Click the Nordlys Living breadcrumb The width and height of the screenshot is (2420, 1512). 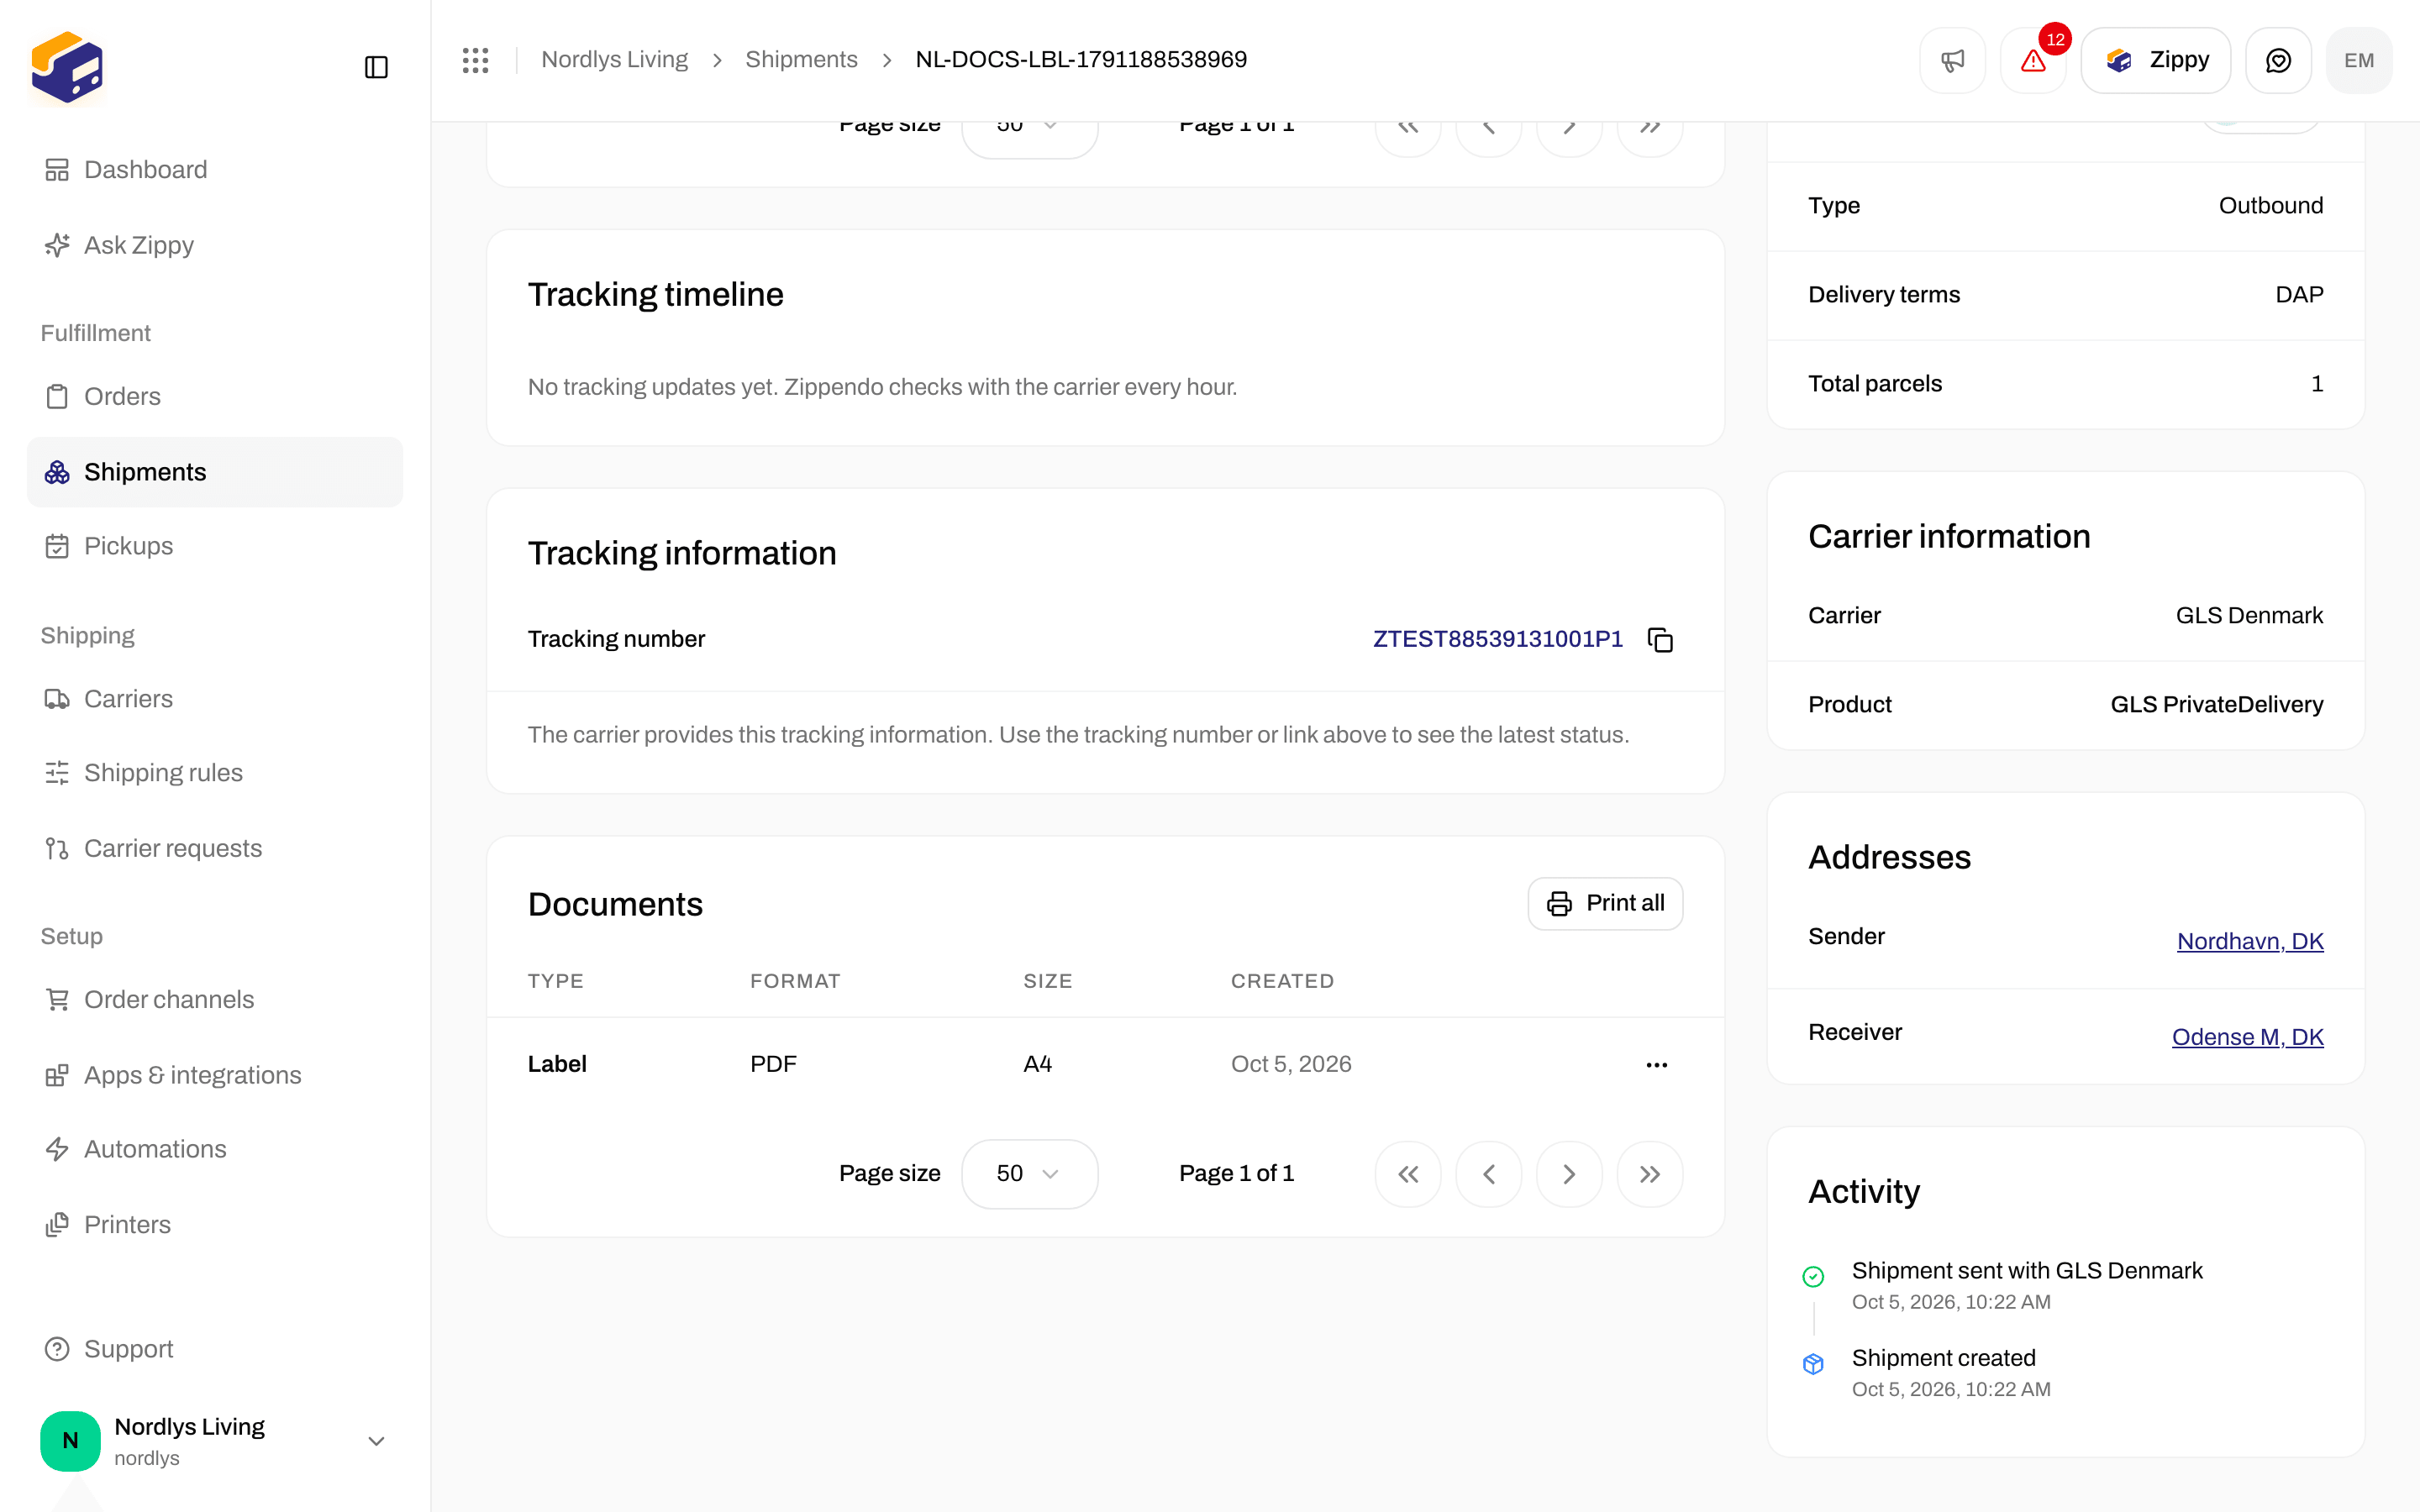[x=614, y=60]
